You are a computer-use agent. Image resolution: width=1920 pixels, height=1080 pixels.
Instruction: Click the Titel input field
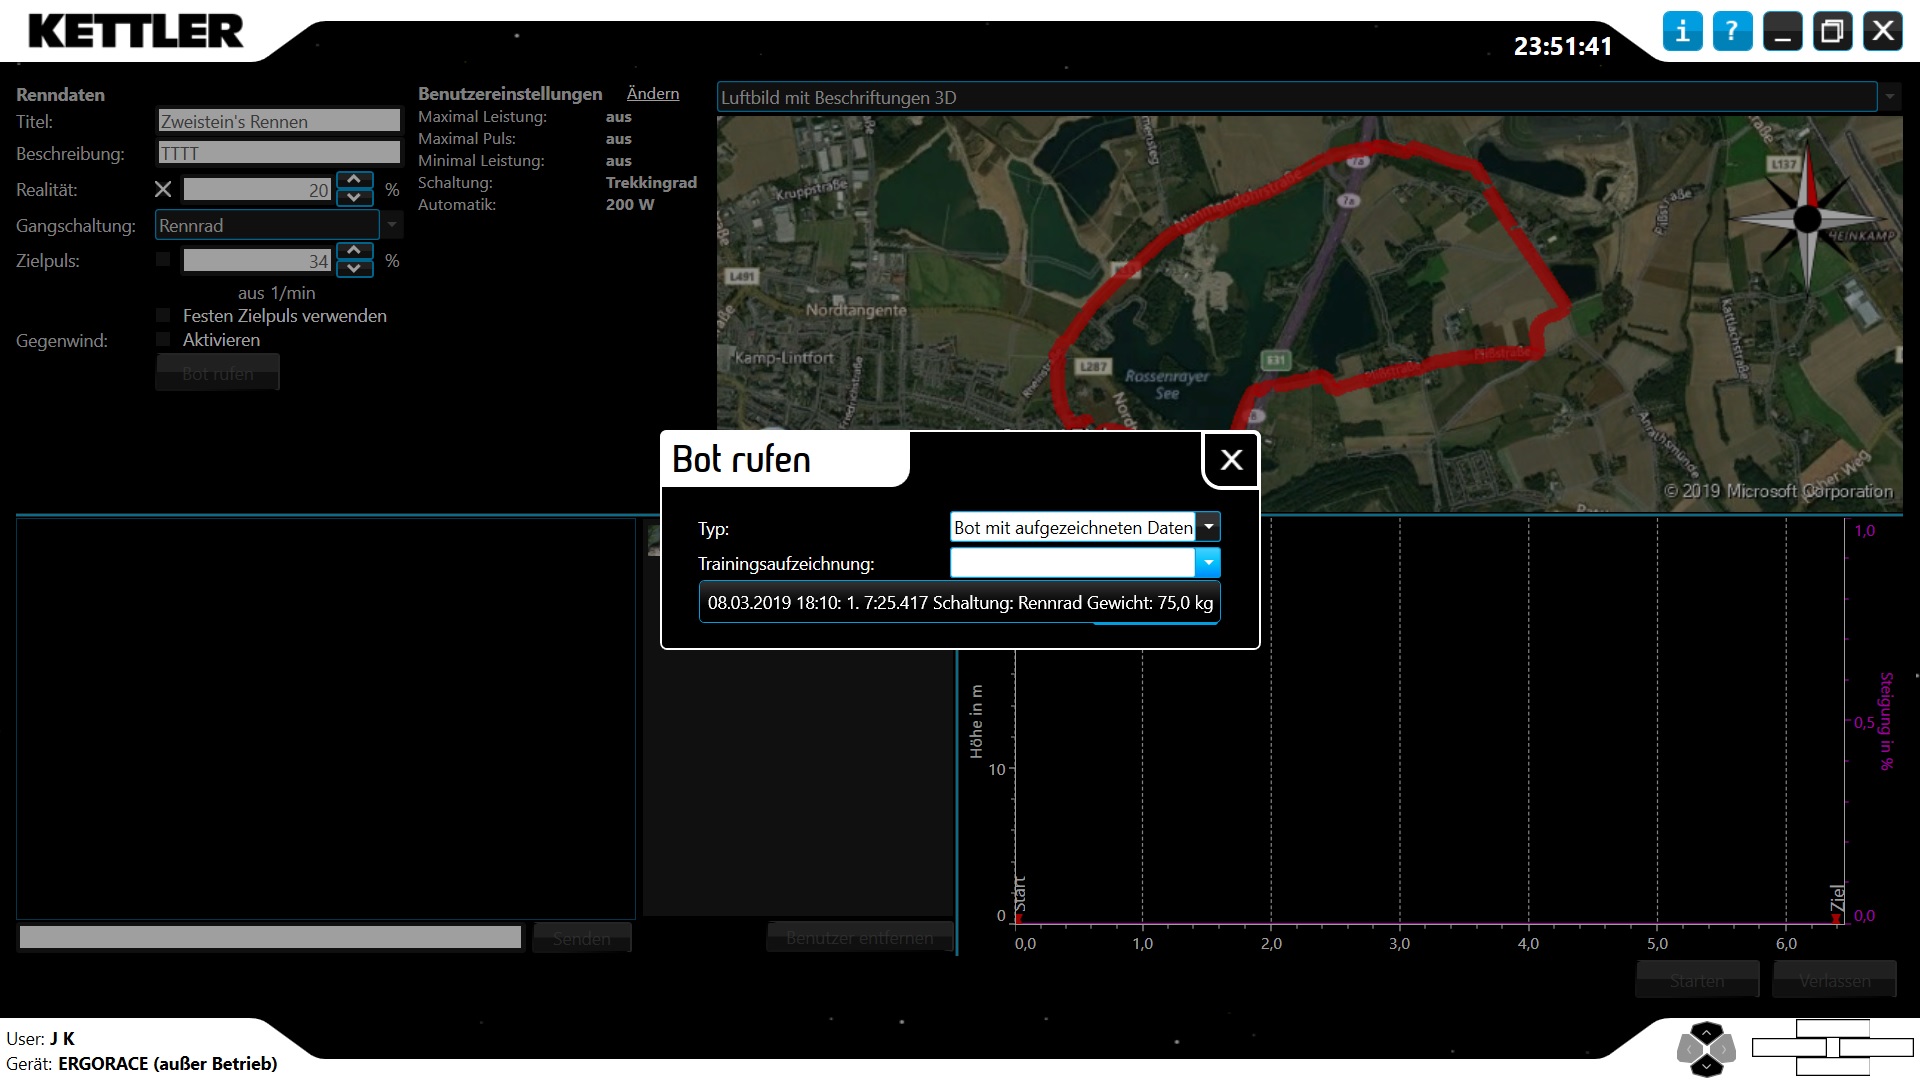click(x=279, y=121)
